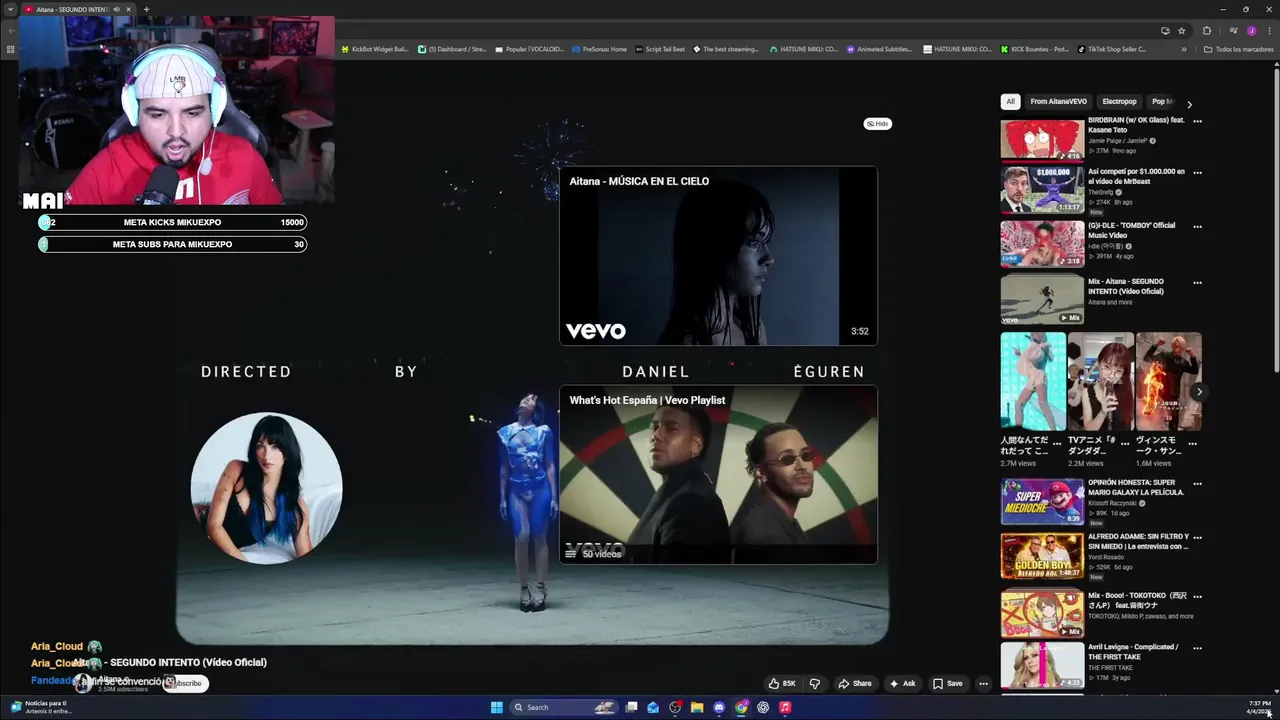Bookmark this page with the star icon
The image size is (1280, 720).
point(1181,31)
